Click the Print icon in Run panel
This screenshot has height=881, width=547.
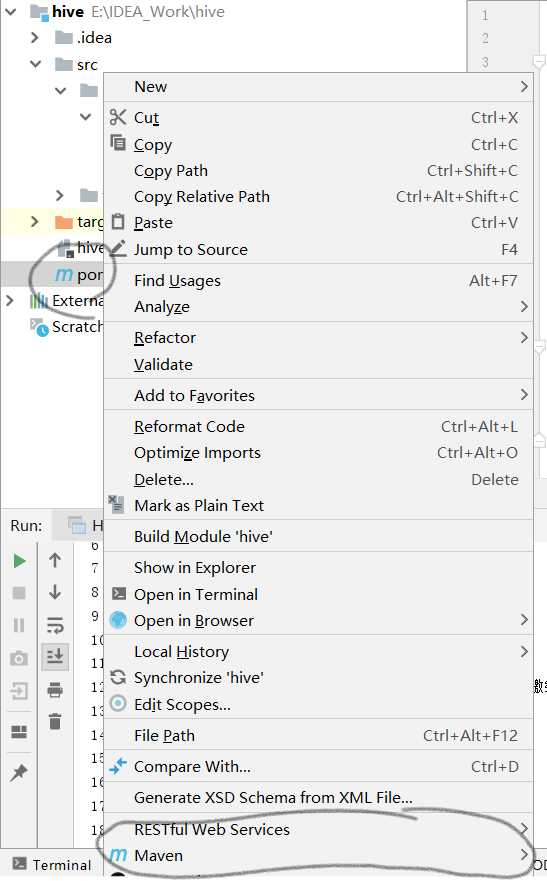[55, 689]
